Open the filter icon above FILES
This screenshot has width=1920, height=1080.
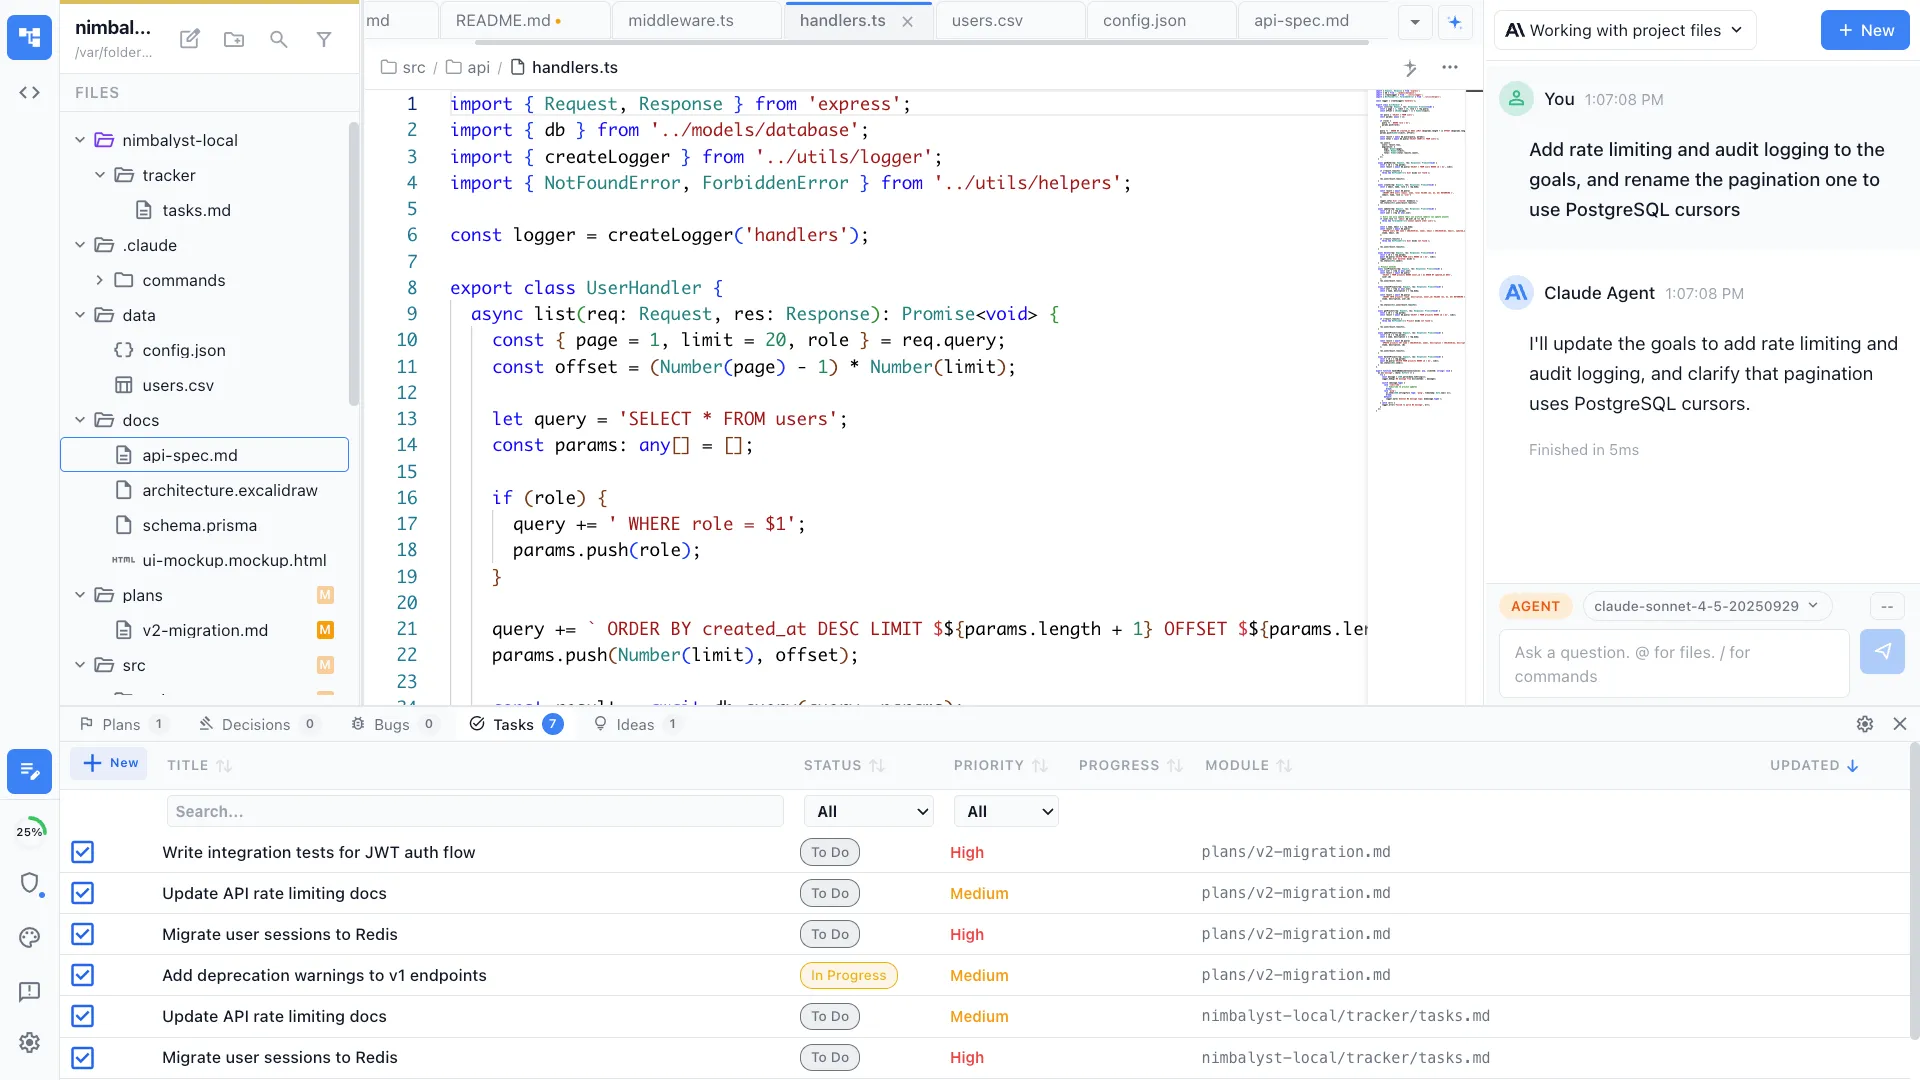324,40
